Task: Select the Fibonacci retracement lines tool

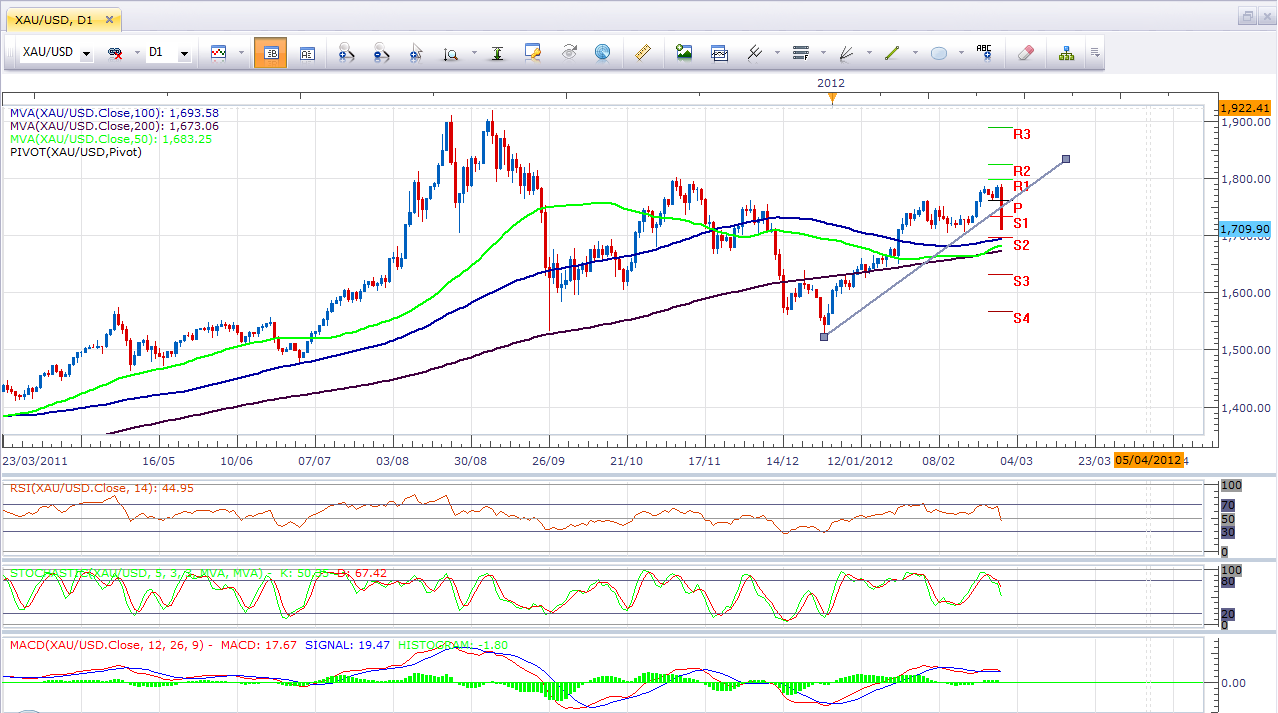Action: point(800,52)
